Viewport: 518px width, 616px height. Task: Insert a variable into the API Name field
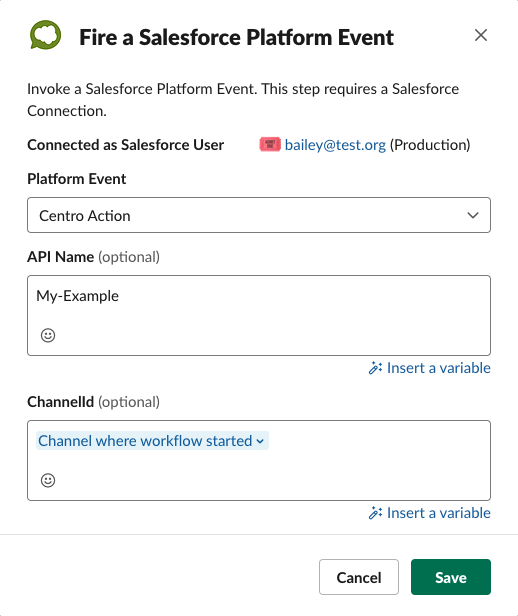click(429, 368)
